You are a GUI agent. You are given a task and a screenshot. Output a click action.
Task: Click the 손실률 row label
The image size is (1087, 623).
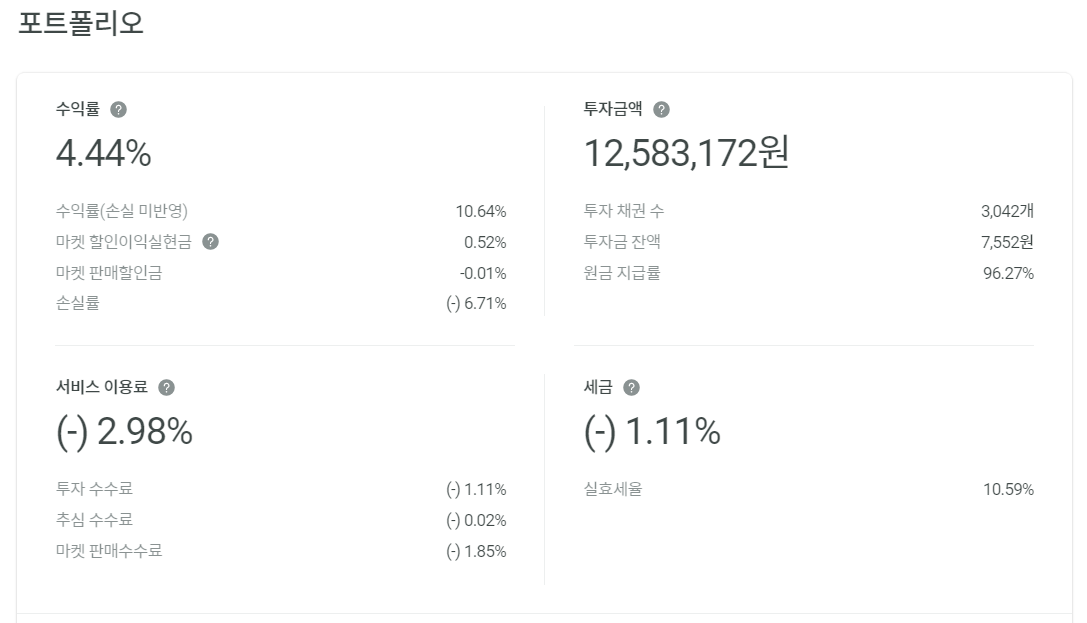pyautogui.click(x=78, y=304)
